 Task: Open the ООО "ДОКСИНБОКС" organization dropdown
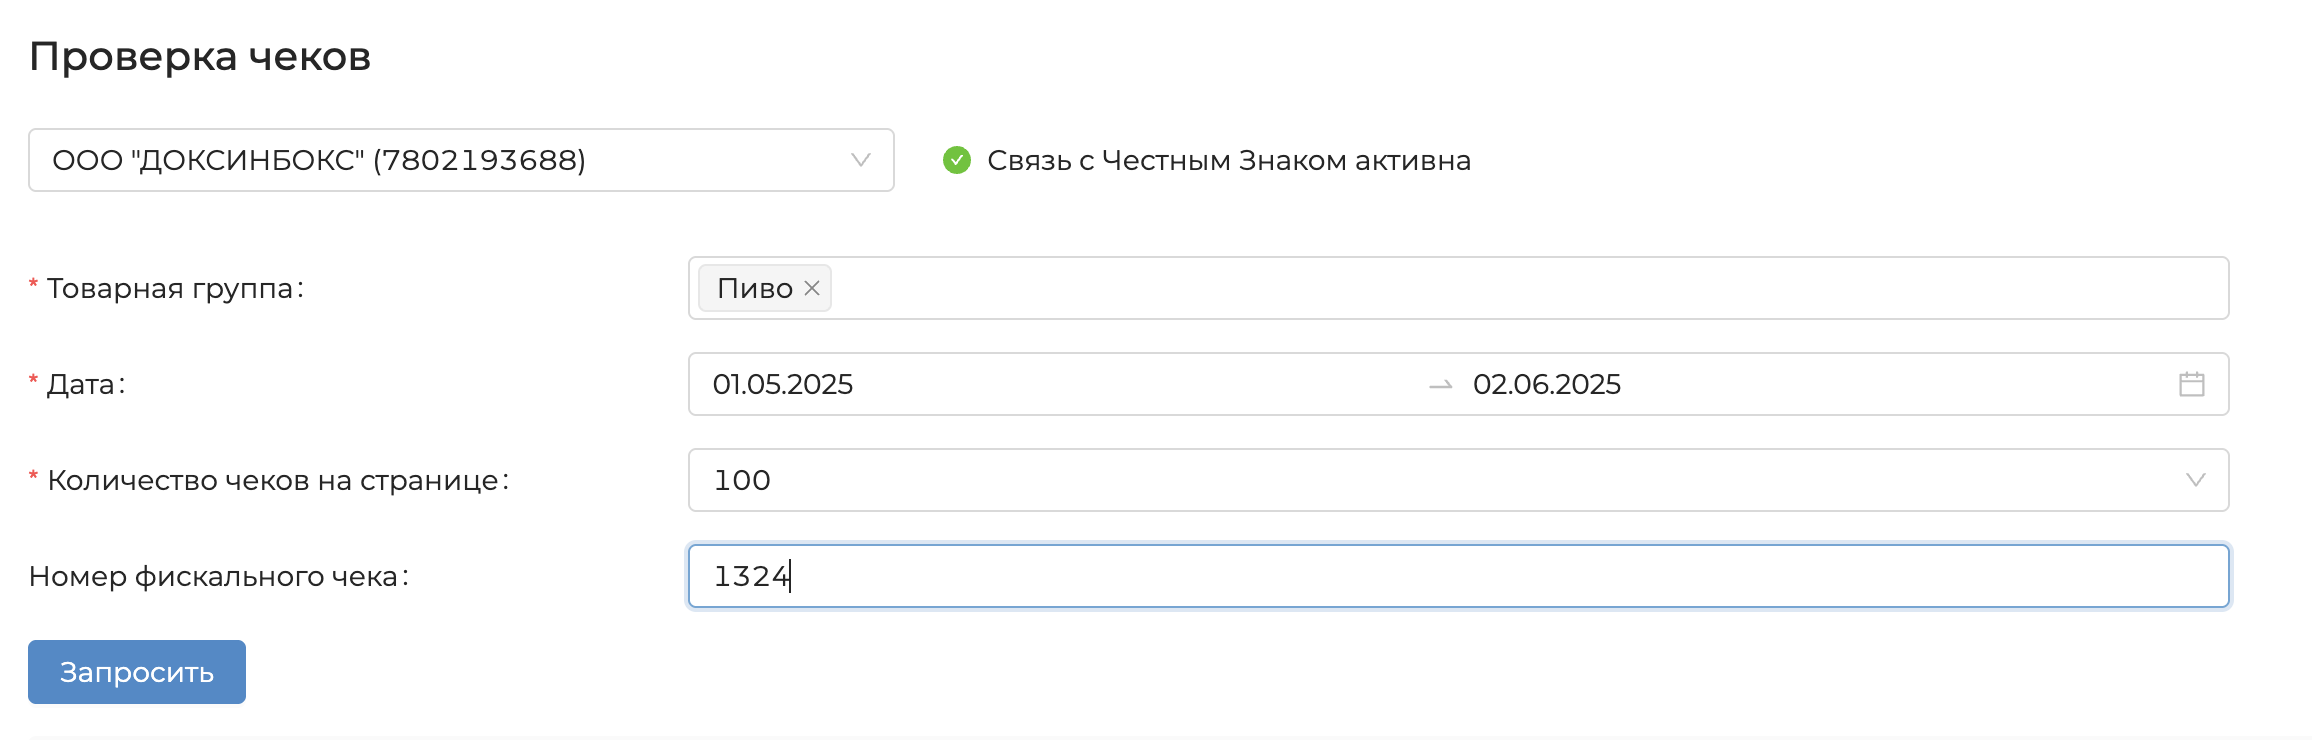[x=440, y=160]
